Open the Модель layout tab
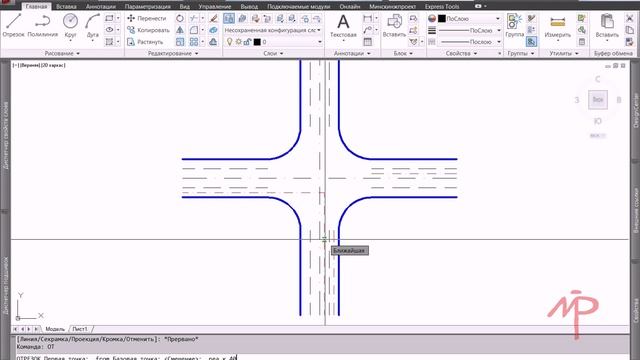 (55, 329)
